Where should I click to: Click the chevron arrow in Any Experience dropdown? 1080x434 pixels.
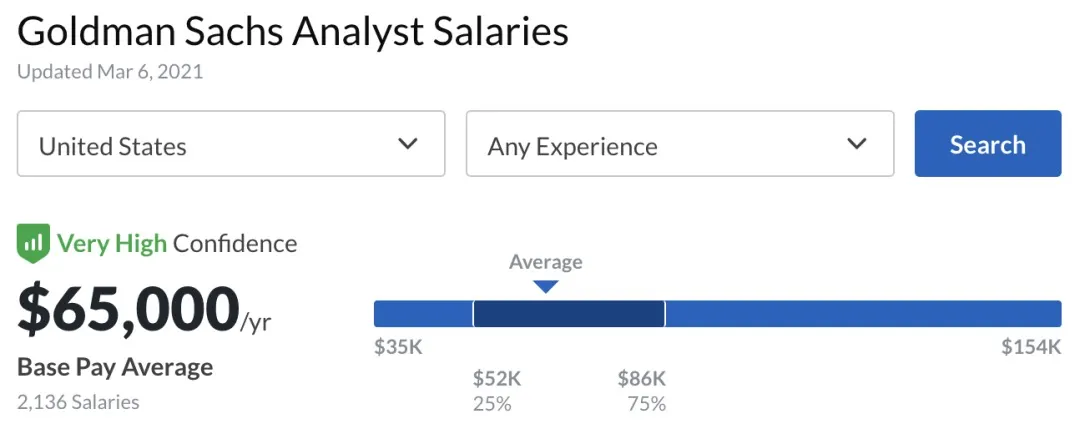[856, 144]
